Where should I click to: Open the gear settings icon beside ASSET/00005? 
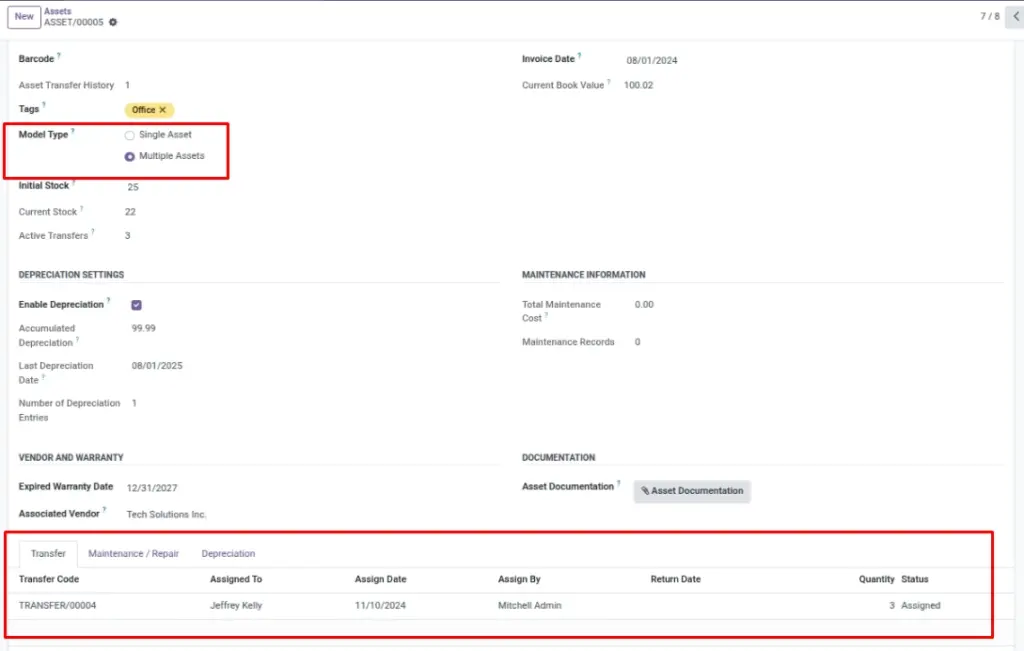point(113,22)
